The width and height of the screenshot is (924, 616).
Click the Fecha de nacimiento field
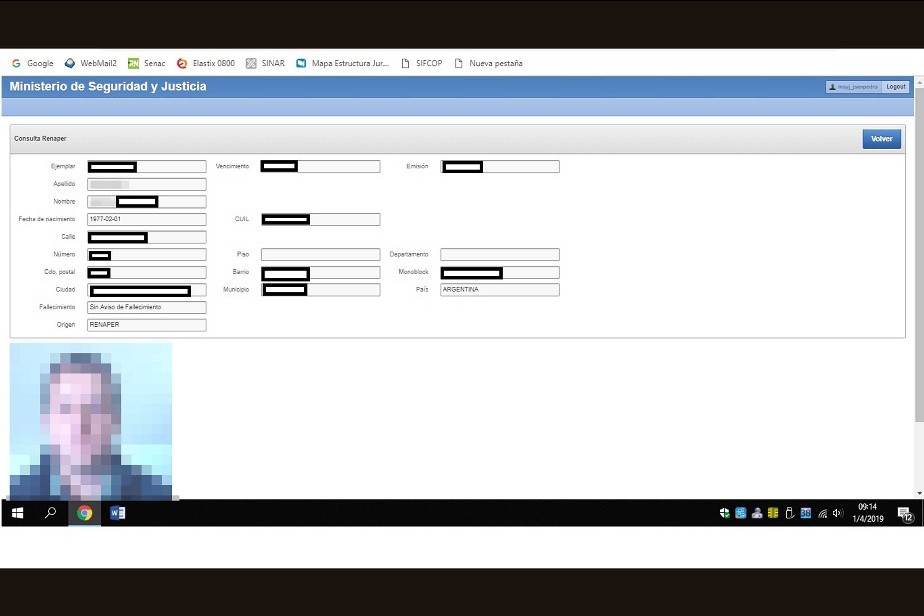pyautogui.click(x=146, y=219)
